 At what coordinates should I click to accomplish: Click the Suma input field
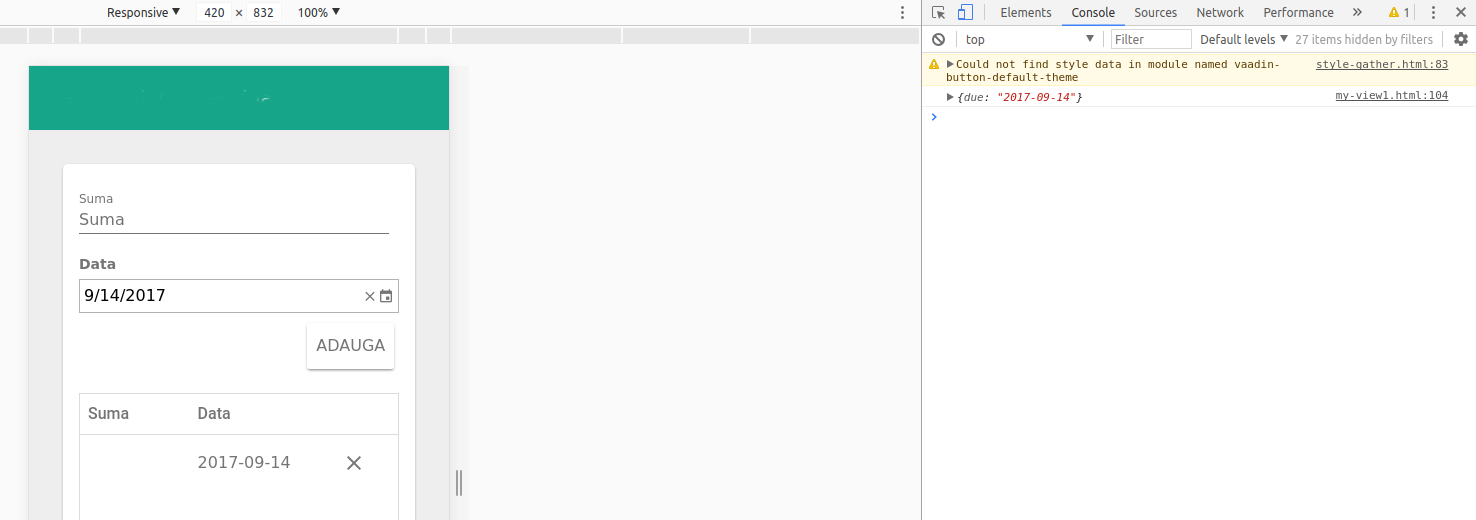pyautogui.click(x=234, y=220)
